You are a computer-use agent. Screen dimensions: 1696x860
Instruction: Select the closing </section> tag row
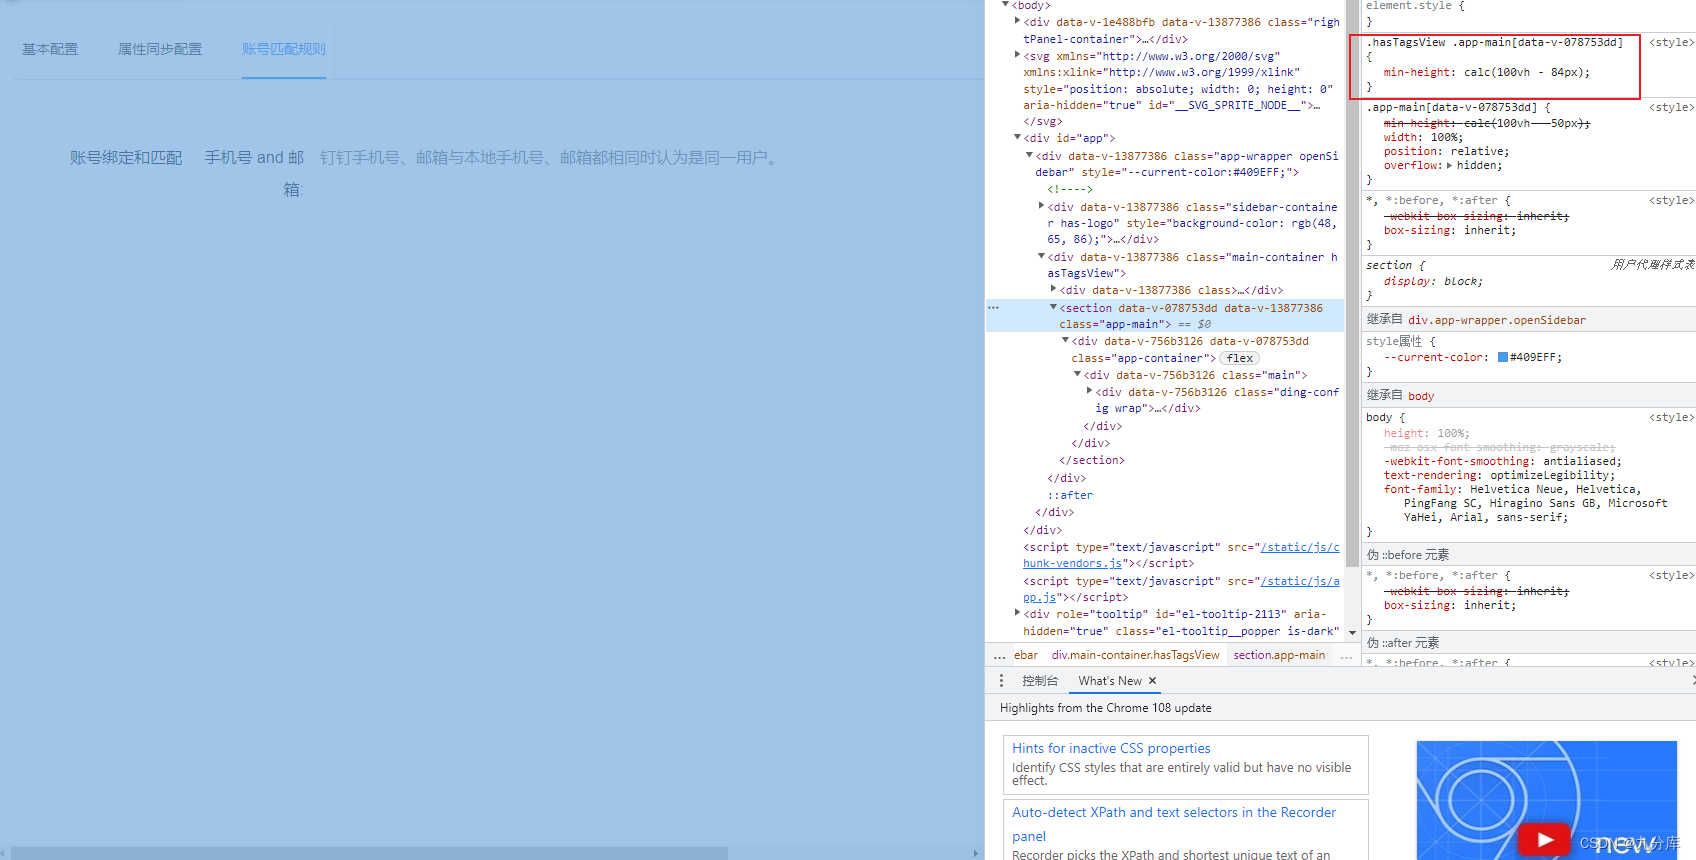point(1092,460)
